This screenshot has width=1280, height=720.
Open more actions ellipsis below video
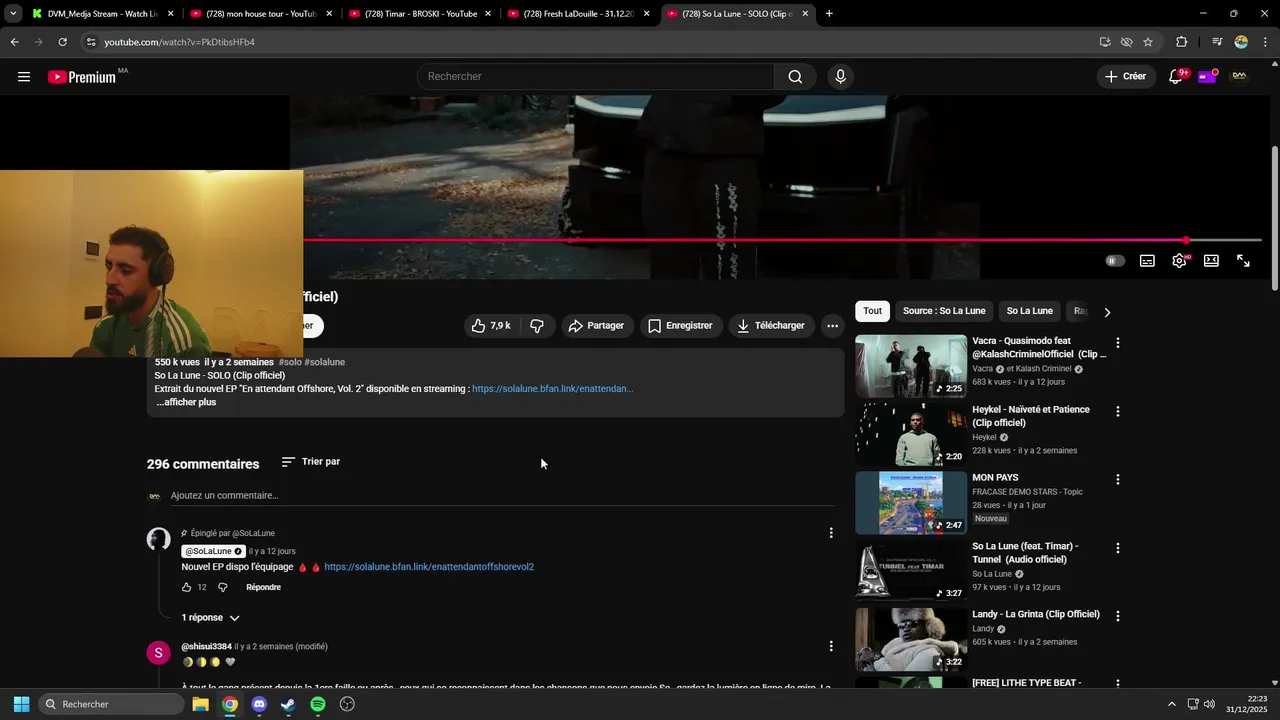[832, 326]
